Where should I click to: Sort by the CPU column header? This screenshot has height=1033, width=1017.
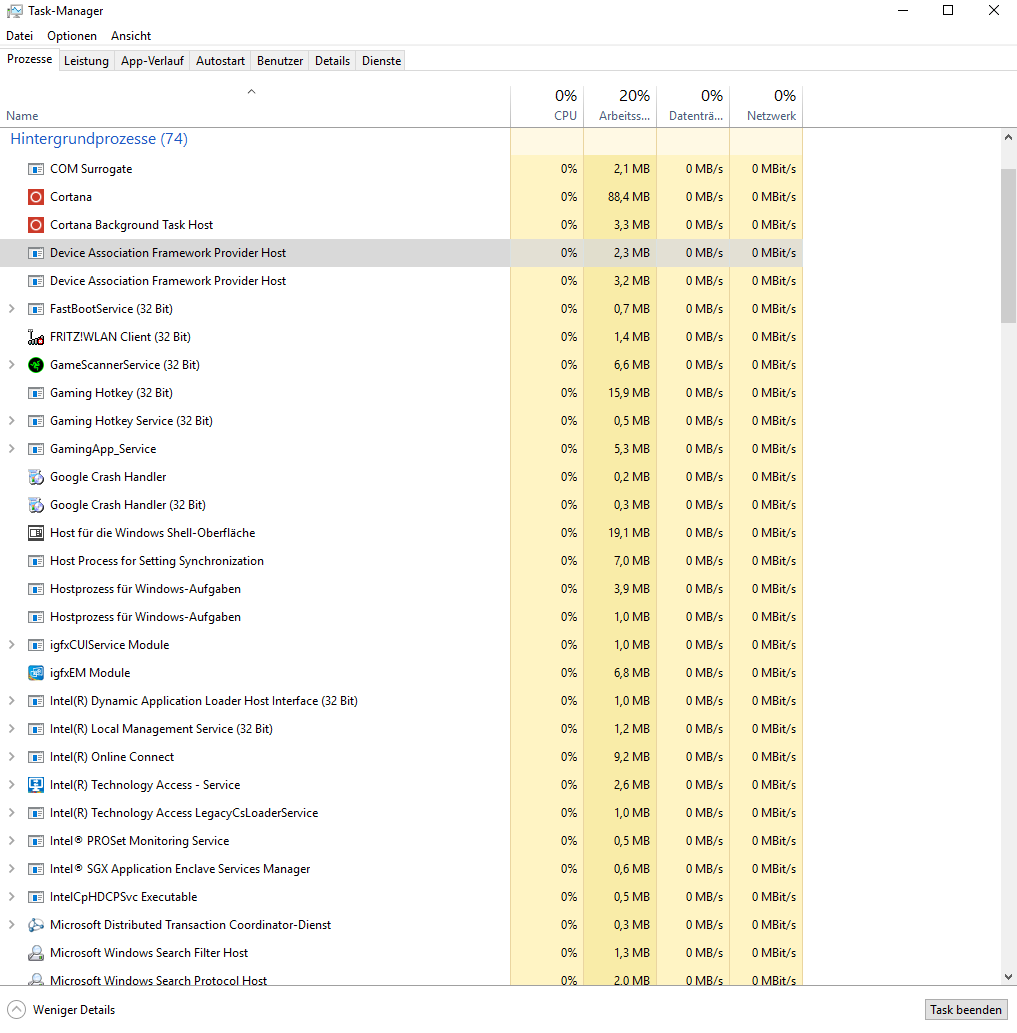click(x=547, y=105)
